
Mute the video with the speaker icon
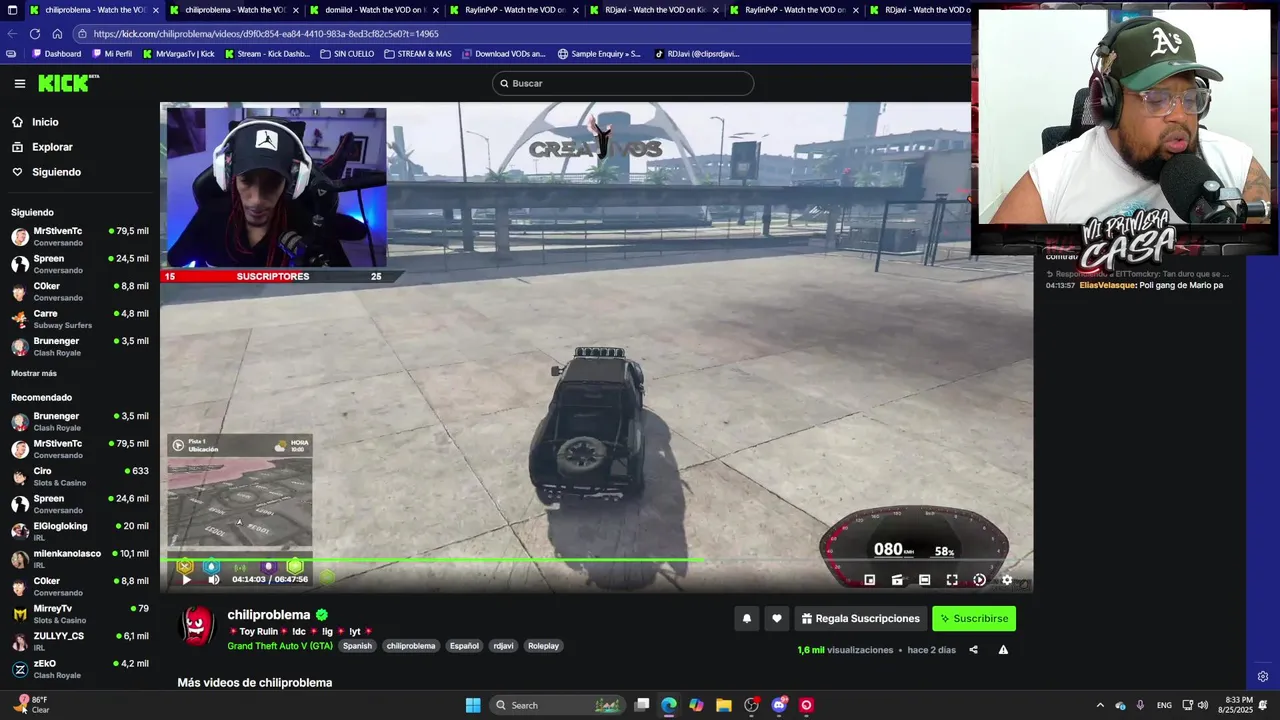coord(213,579)
